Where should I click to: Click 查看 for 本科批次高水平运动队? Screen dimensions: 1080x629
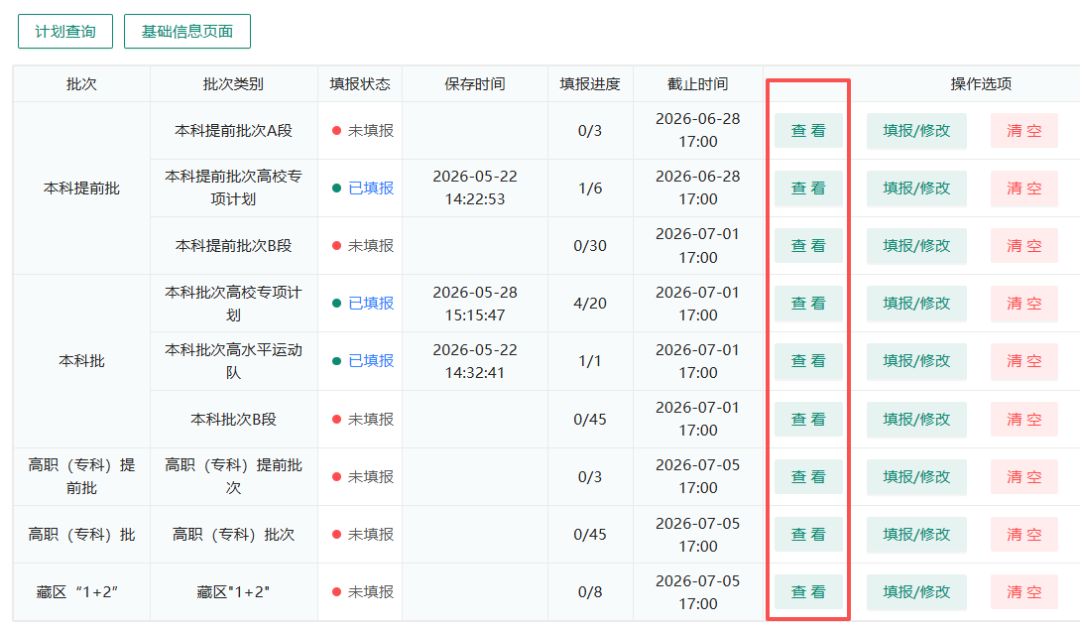[808, 361]
